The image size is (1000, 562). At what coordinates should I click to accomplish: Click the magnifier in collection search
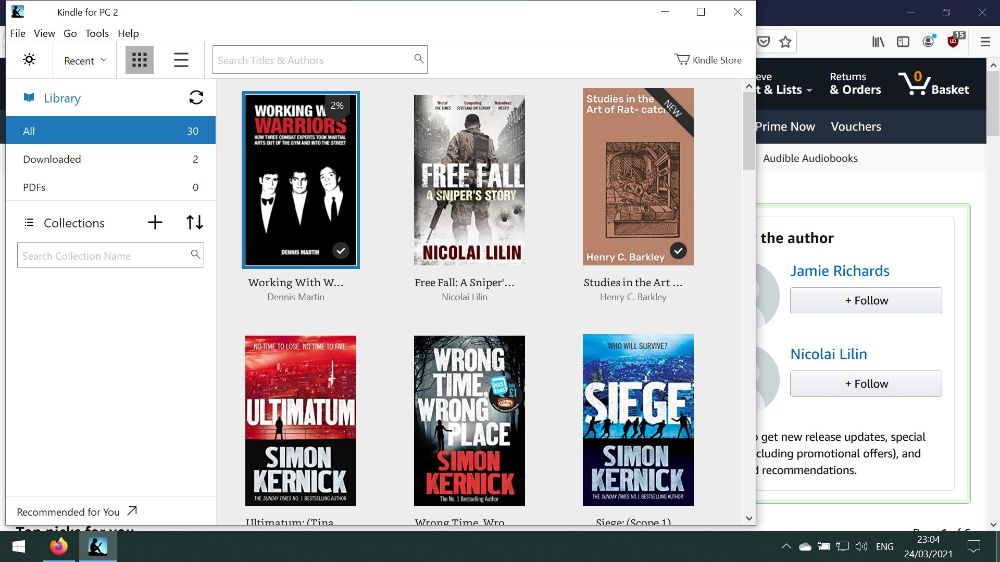[x=196, y=255]
